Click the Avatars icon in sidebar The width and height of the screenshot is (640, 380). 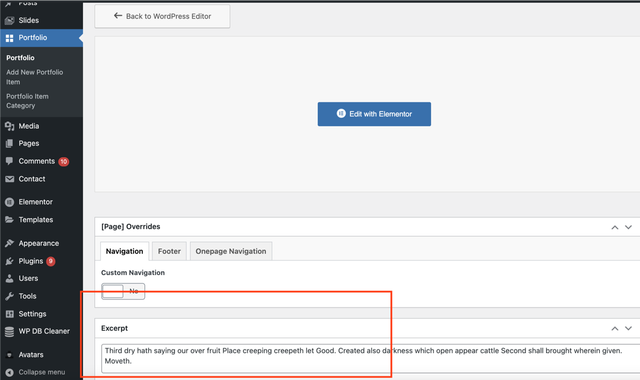point(9,355)
